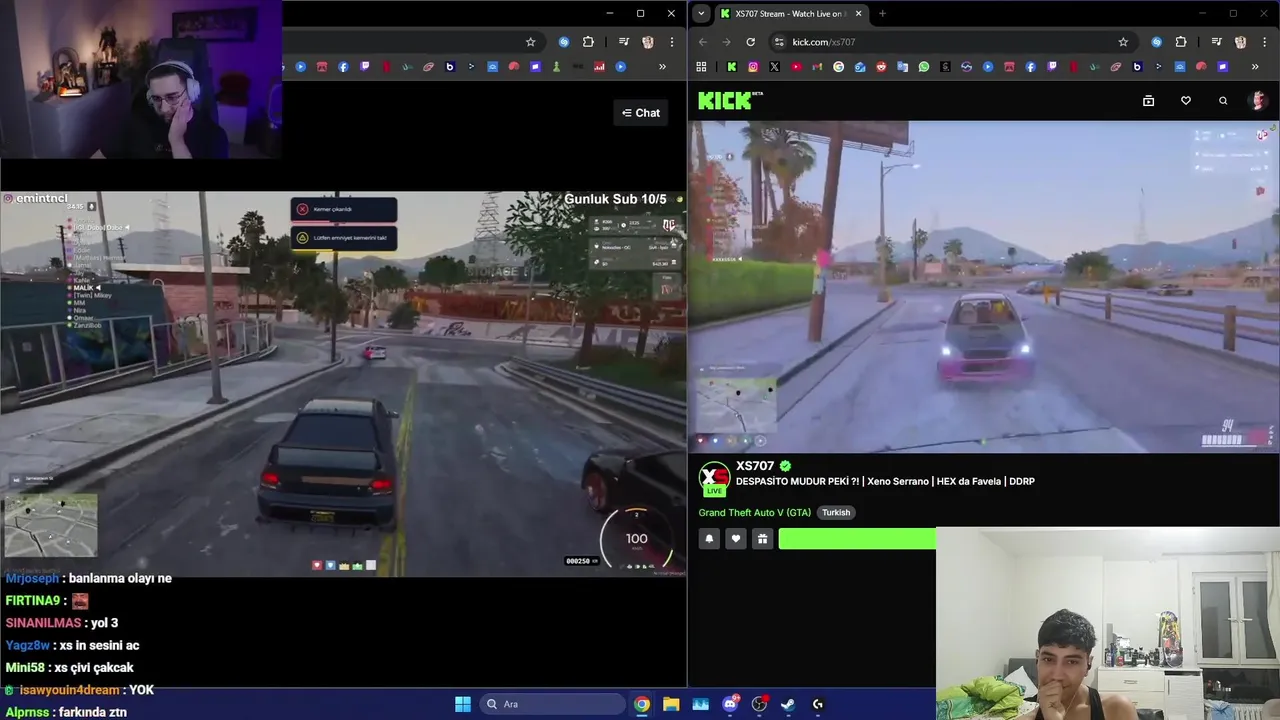The image size is (1280, 720).
Task: Open Chrome profile avatar in left toolbar
Action: pyautogui.click(x=648, y=42)
